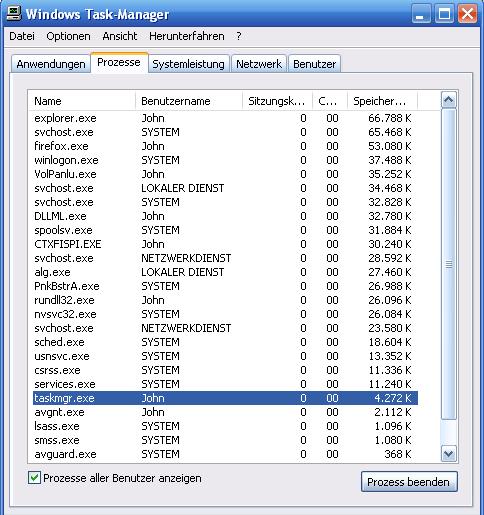Viewport: 484px width, 515px height.
Task: Open the Anwendungen tab
Action: click(51, 64)
